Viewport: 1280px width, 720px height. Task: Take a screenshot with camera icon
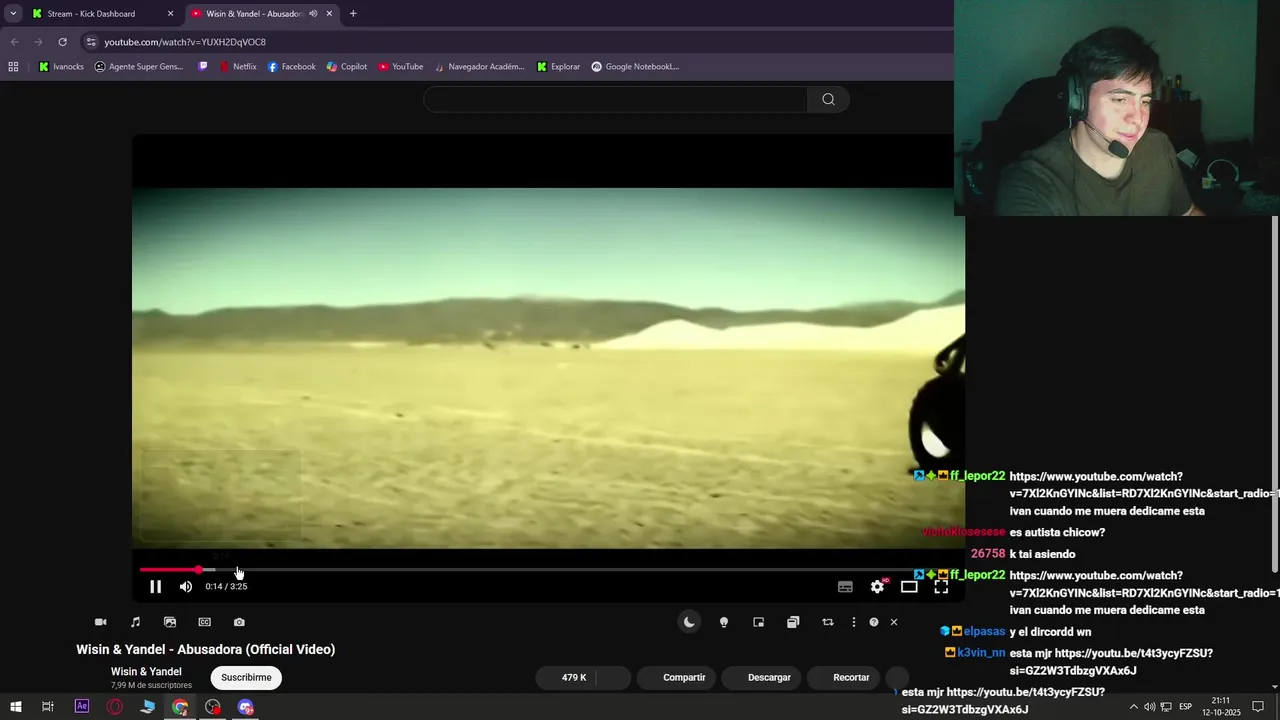(x=239, y=622)
